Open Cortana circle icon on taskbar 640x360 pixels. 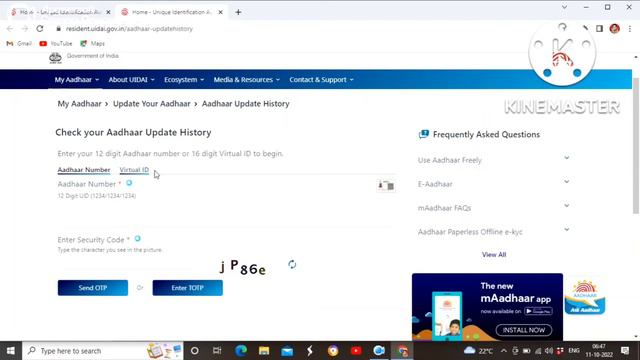point(195,351)
